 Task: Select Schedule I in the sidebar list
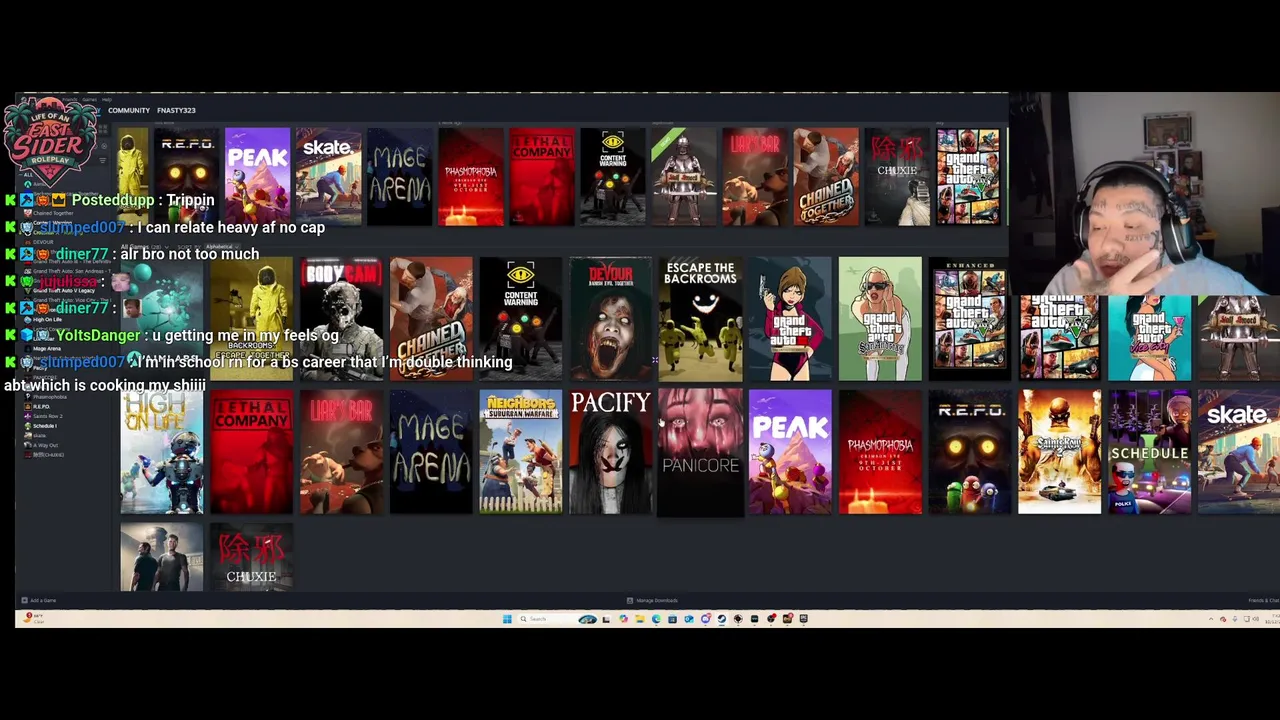click(x=44, y=426)
